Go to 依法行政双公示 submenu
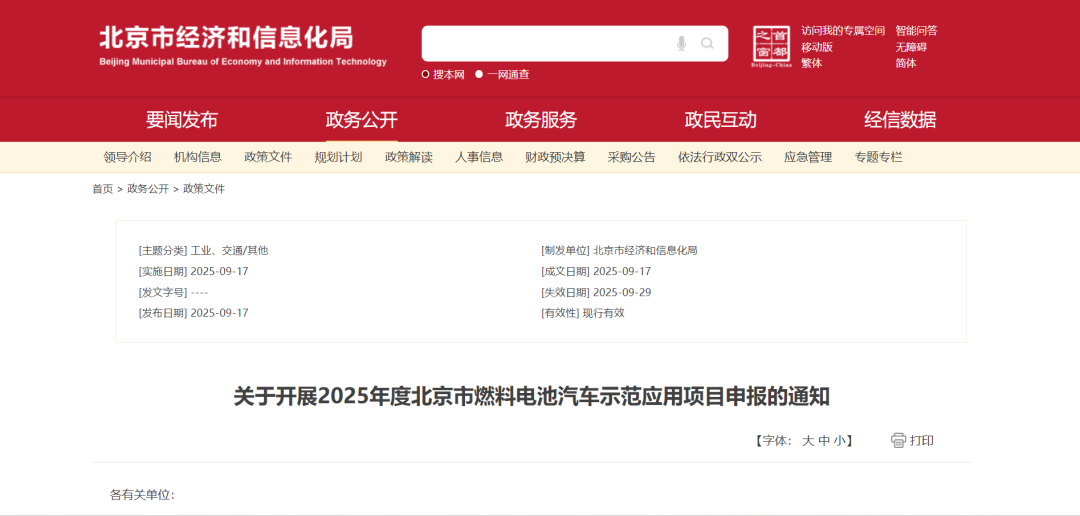The width and height of the screenshot is (1080, 516). [720, 157]
